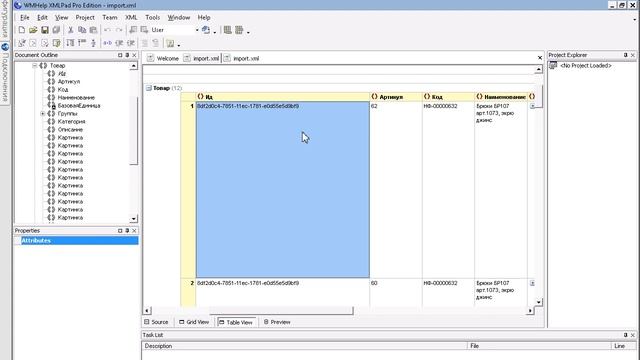The image size is (640, 360).
Task: Collapse the Товар node in outline tree
Action: pos(35,65)
